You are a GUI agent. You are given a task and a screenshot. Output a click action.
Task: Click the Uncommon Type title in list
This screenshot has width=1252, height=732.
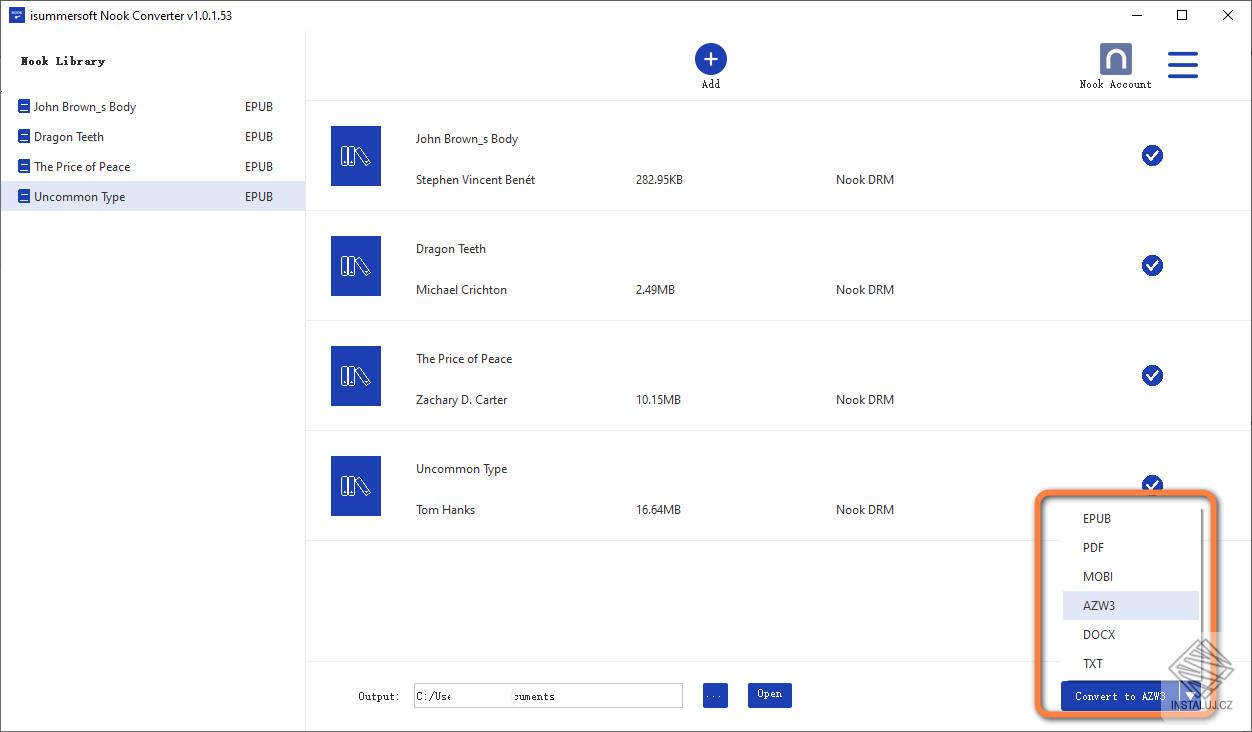click(461, 469)
